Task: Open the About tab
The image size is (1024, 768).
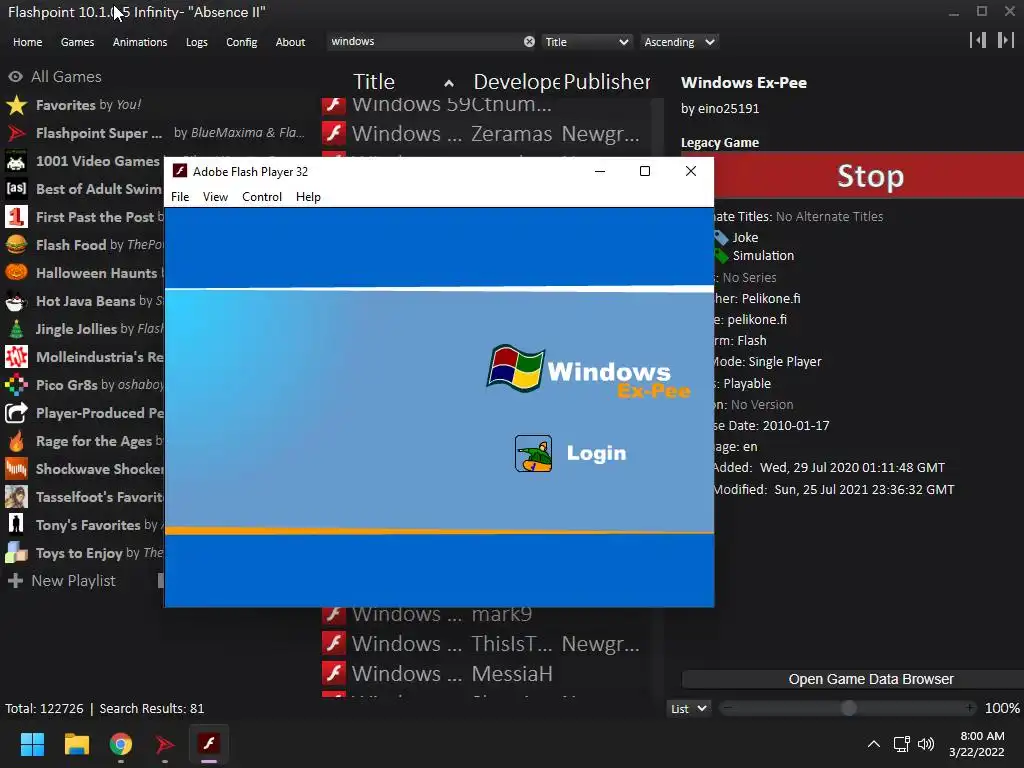Action: [x=290, y=42]
